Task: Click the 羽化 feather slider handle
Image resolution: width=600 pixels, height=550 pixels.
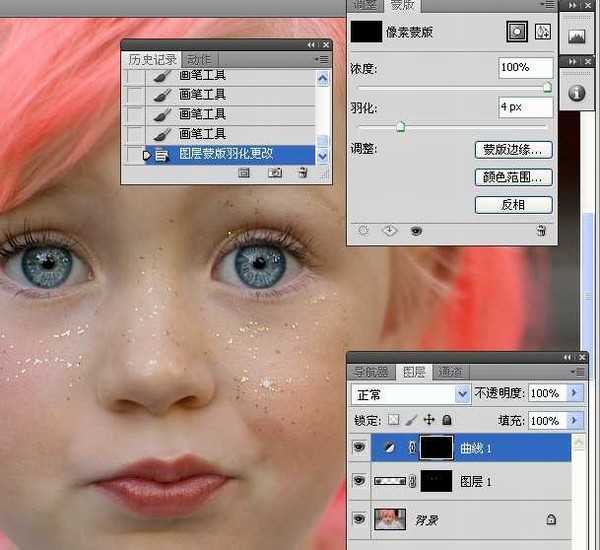Action: point(401,127)
